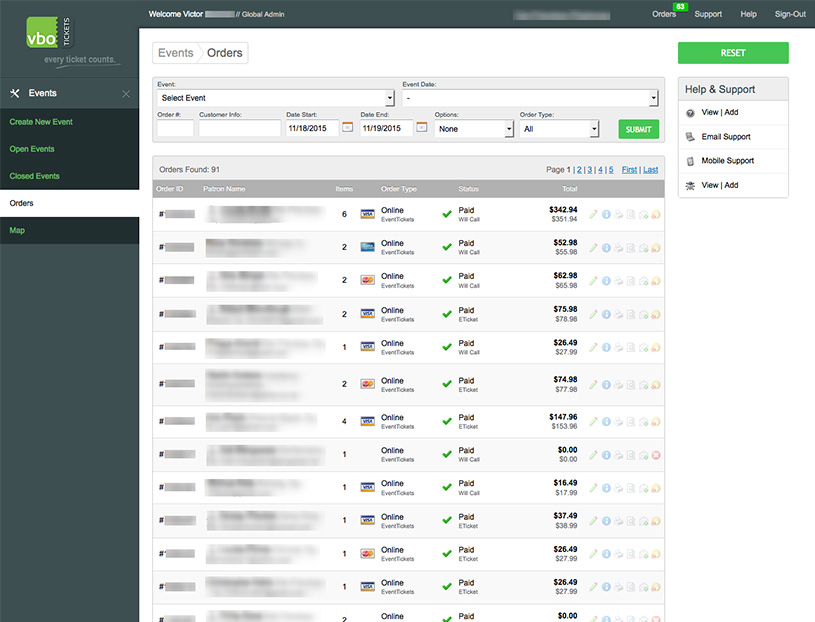Viewport: 815px width, 622px height.
Task: Refund the $342.94 order
Action: coord(656,214)
